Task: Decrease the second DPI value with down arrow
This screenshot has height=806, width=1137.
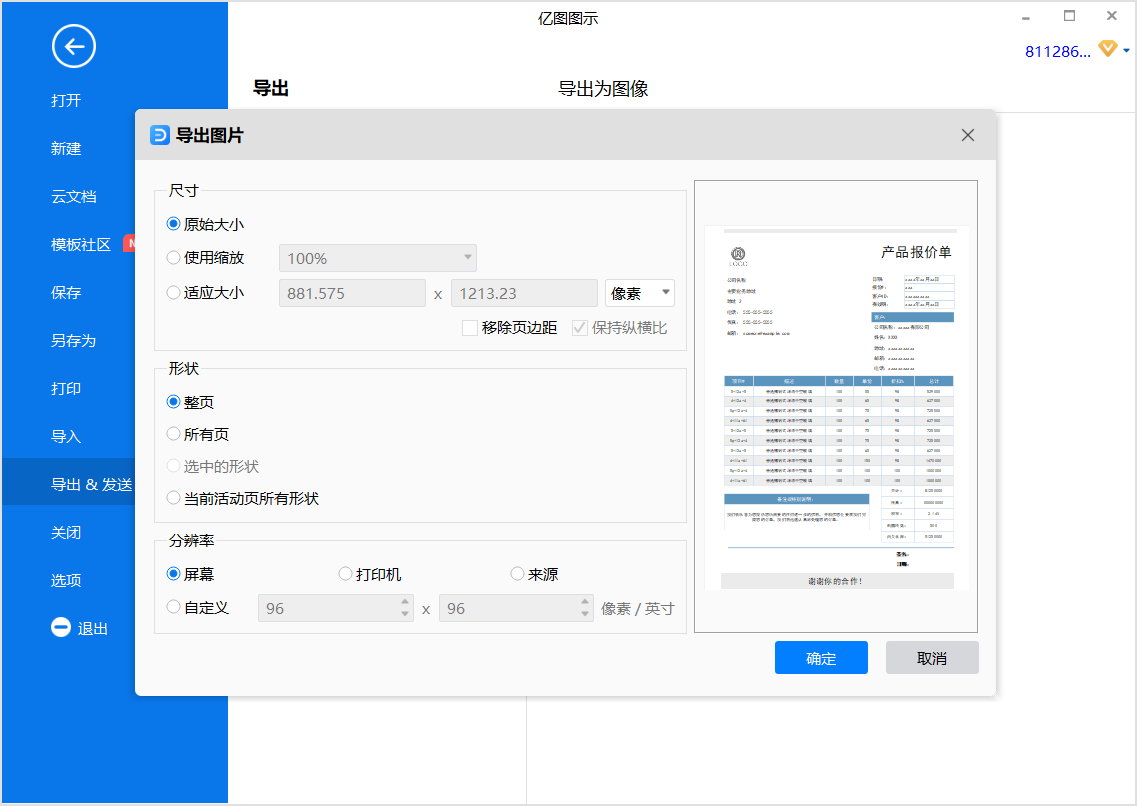Action: [585, 615]
